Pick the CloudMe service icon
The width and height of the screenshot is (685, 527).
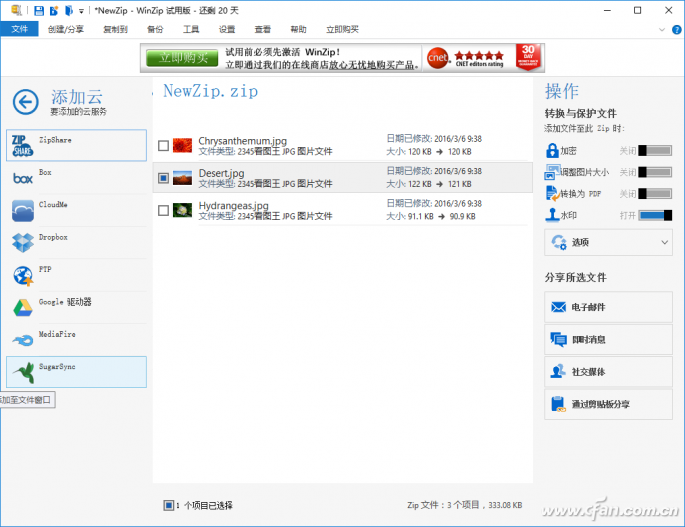(x=23, y=211)
